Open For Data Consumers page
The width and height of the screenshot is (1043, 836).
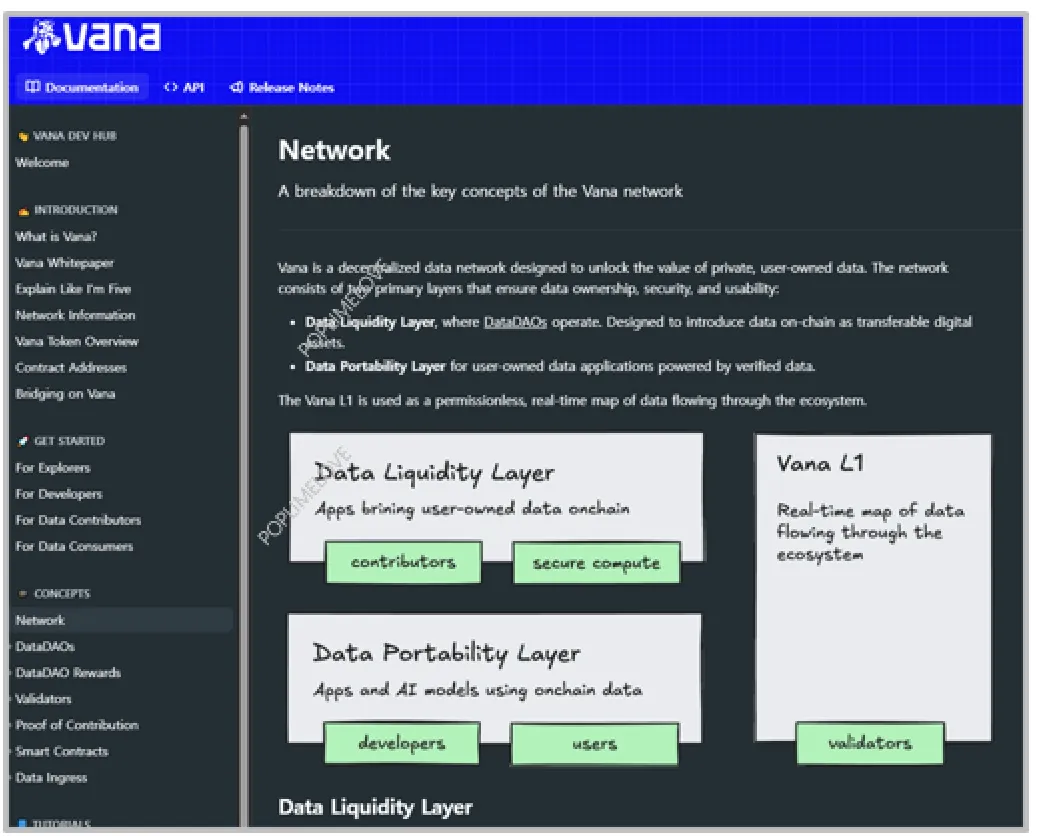[74, 546]
